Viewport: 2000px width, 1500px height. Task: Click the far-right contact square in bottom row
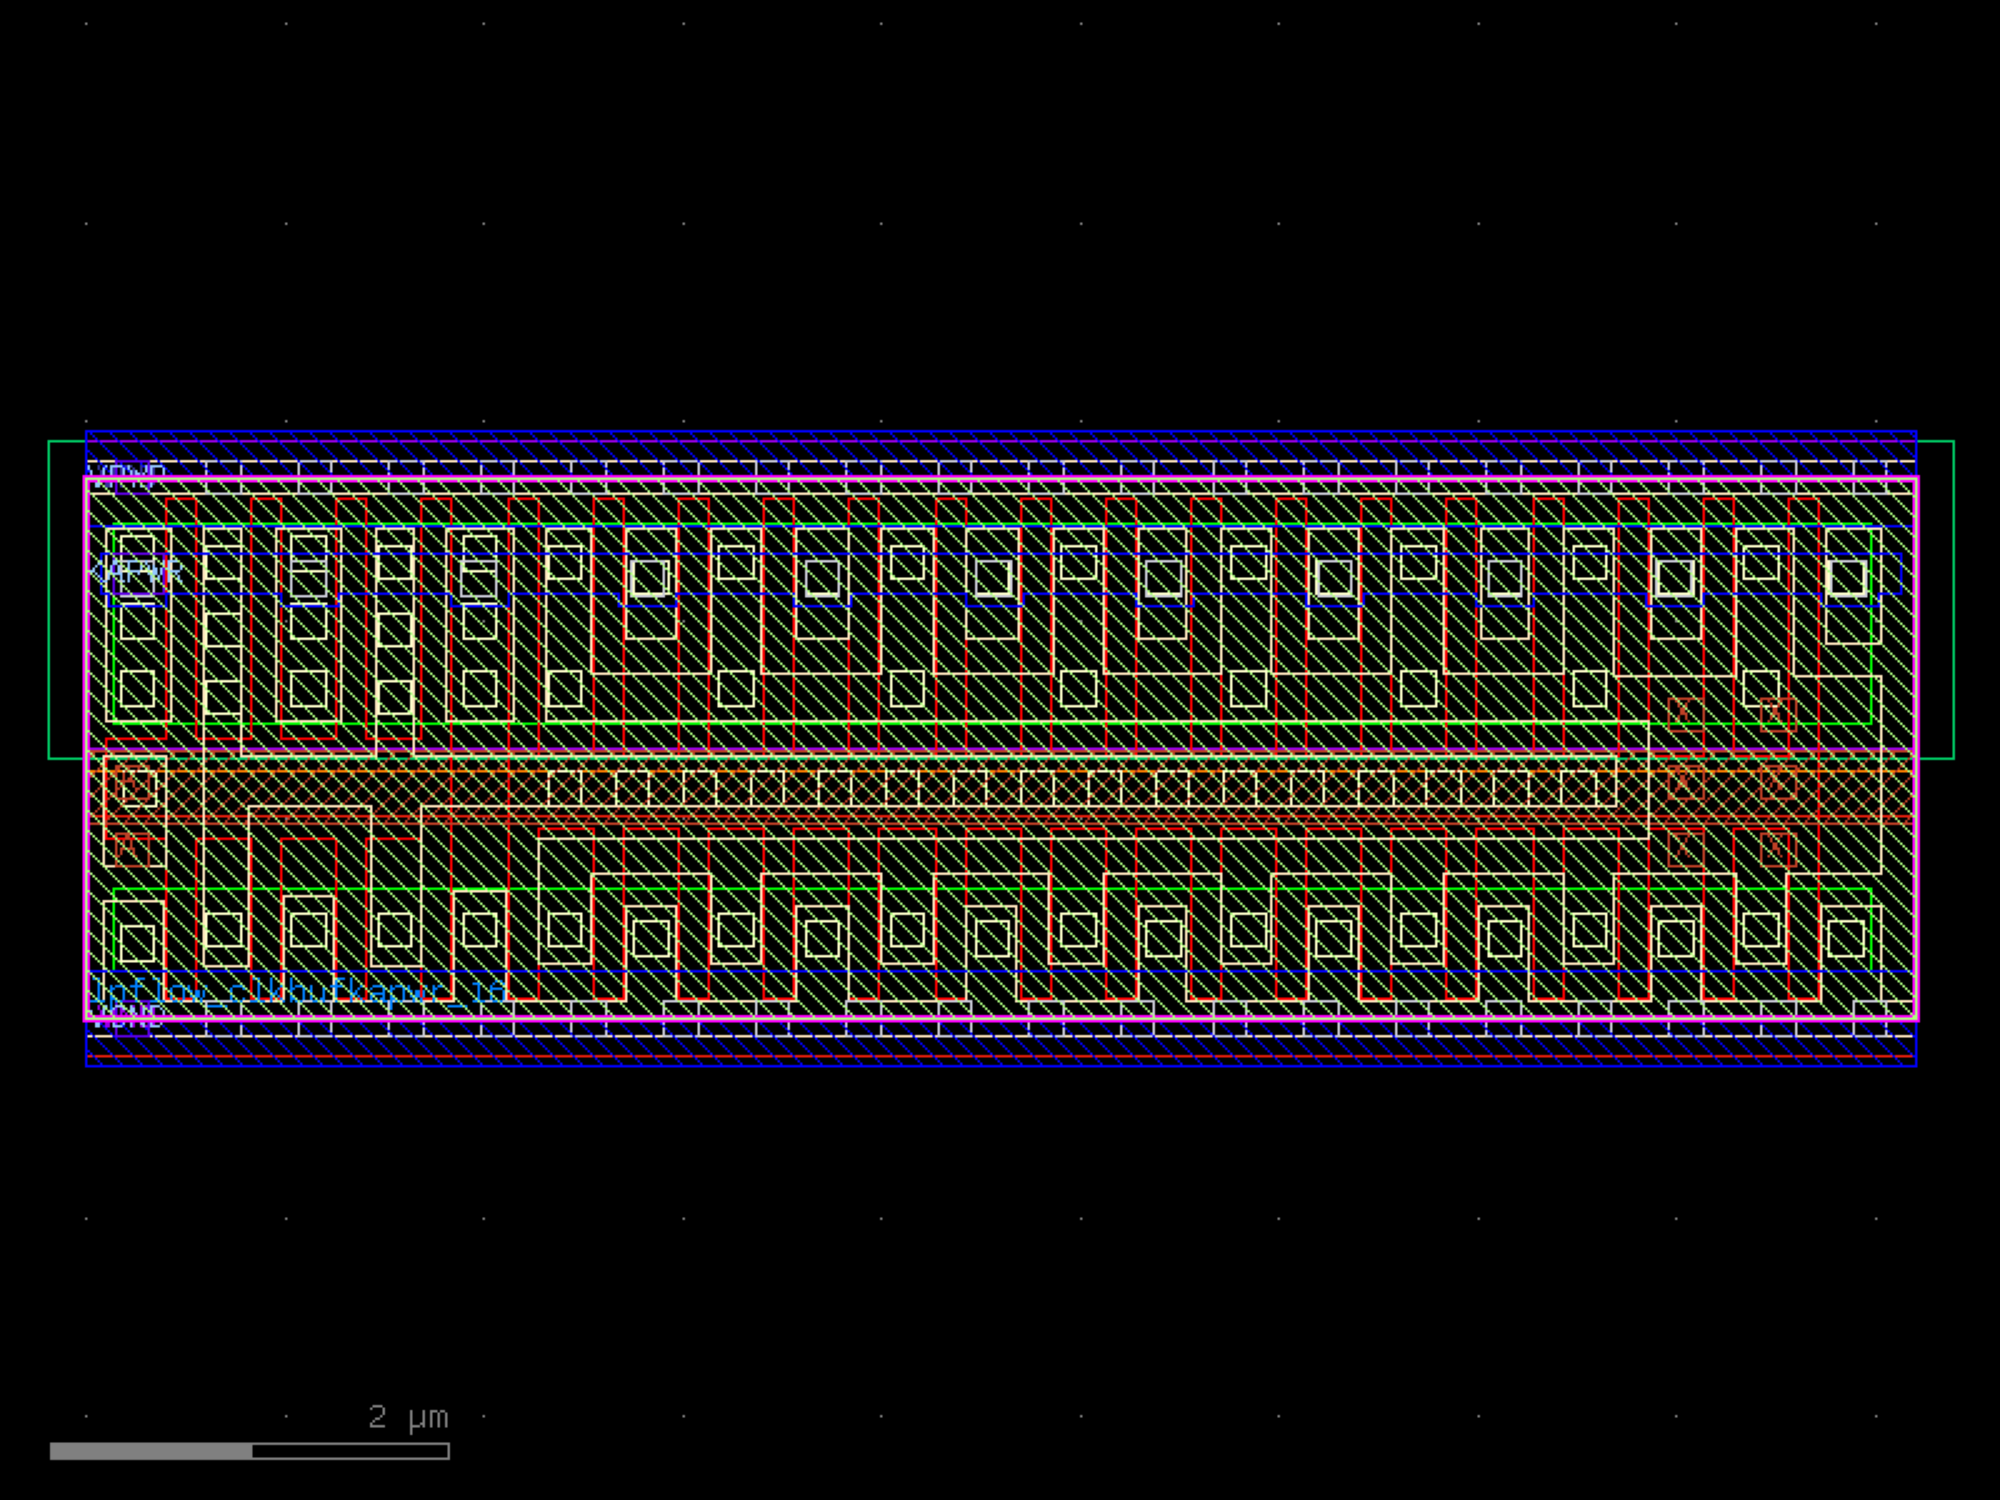tap(1846, 938)
